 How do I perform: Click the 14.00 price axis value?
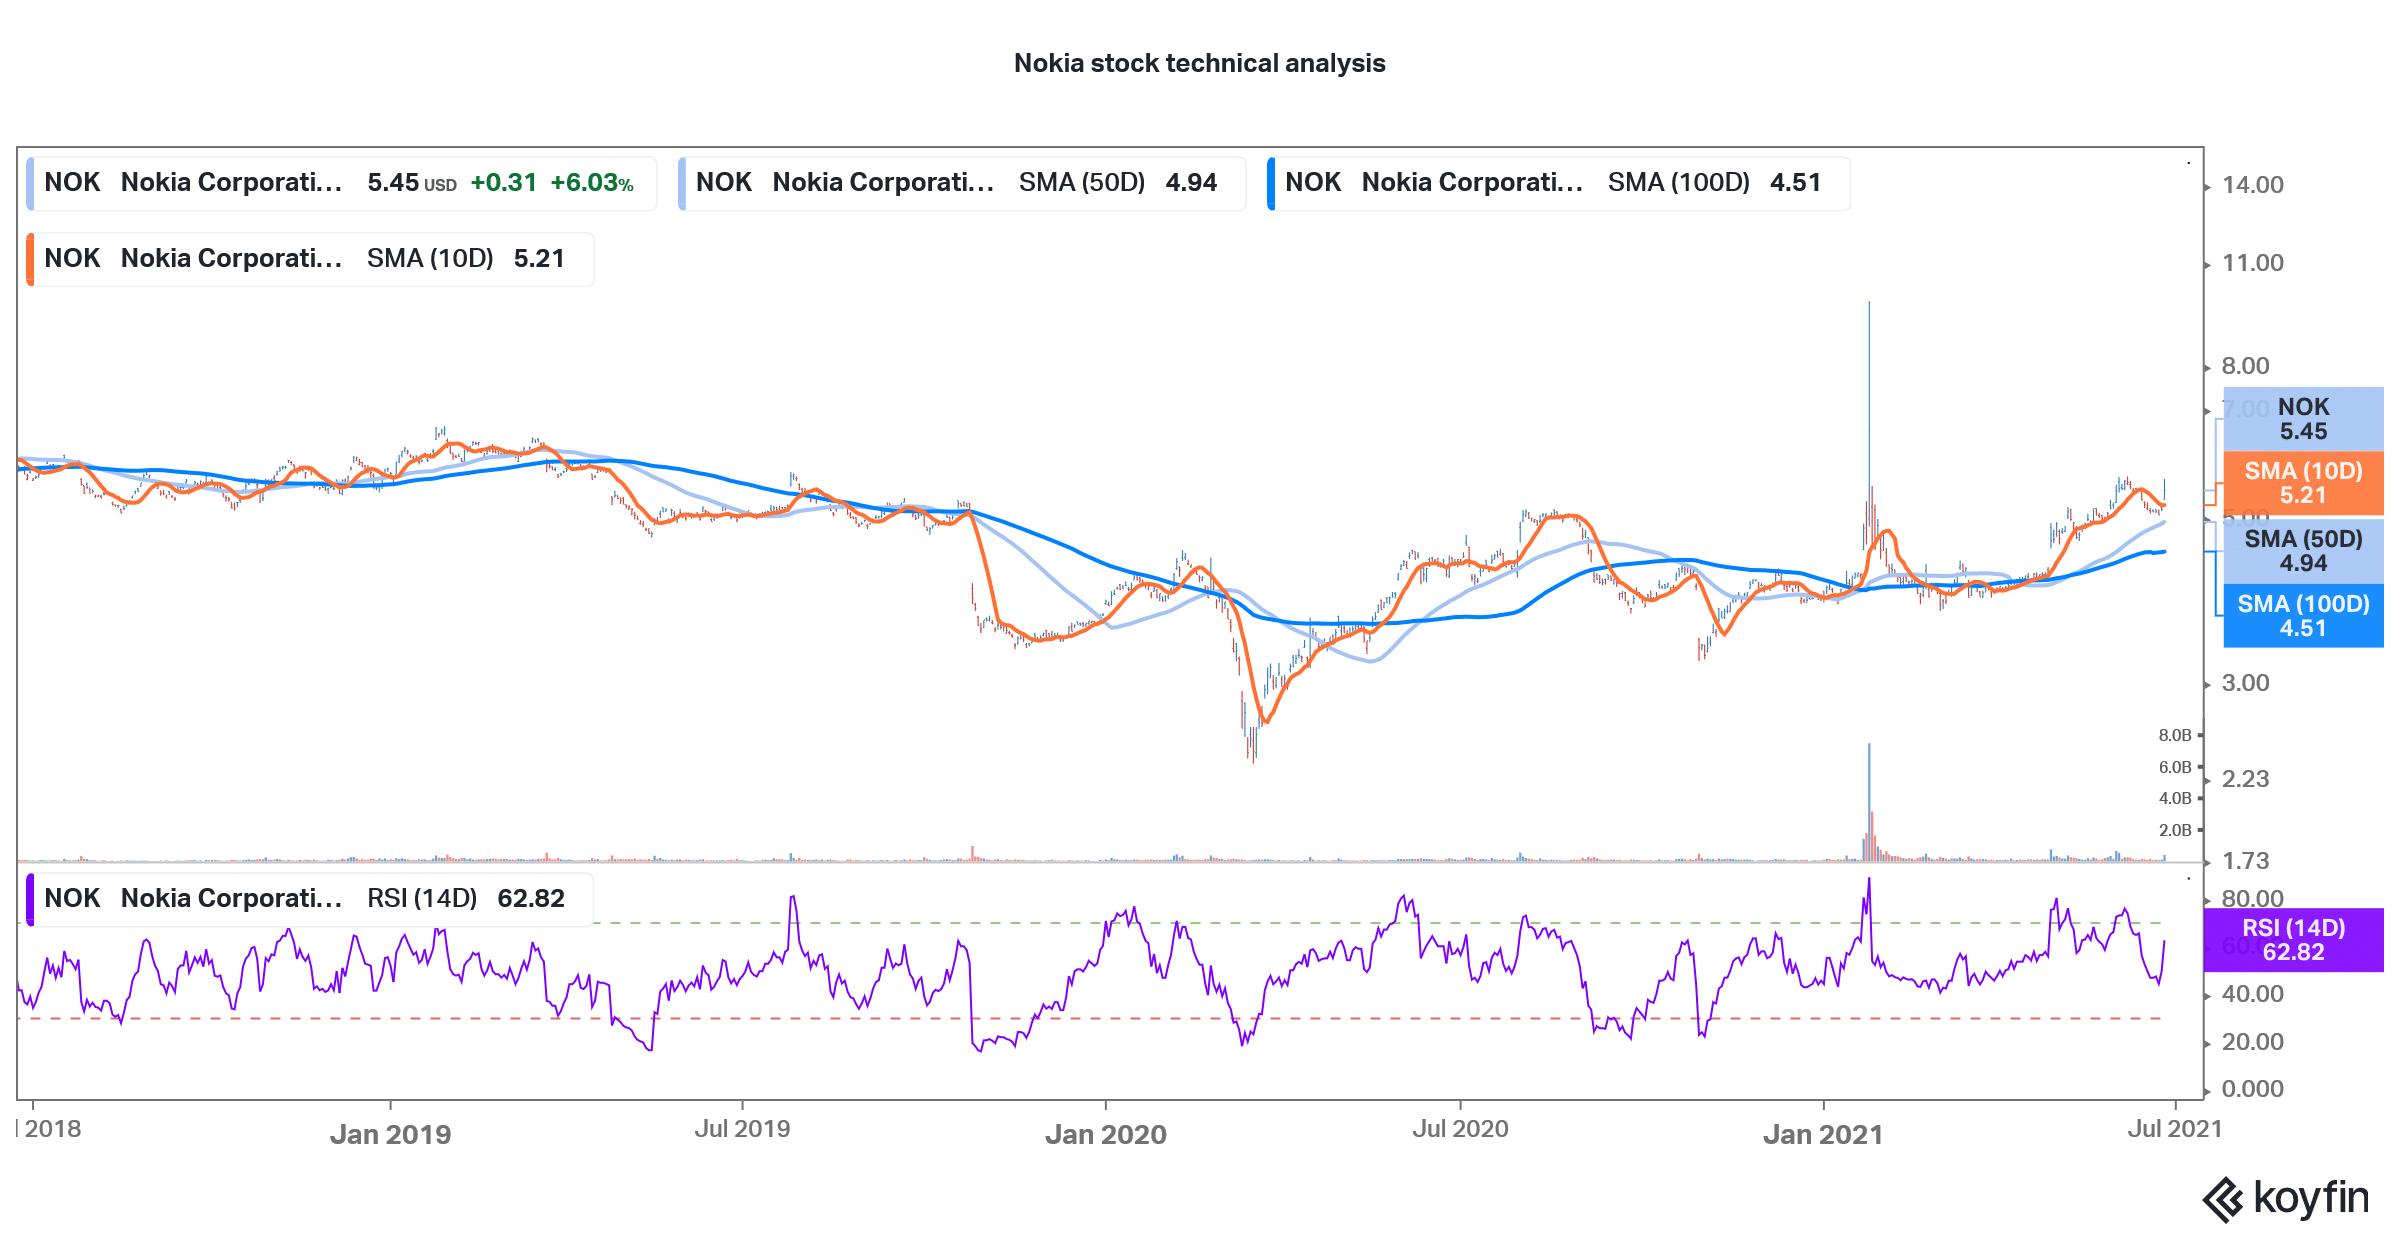pyautogui.click(x=2252, y=185)
